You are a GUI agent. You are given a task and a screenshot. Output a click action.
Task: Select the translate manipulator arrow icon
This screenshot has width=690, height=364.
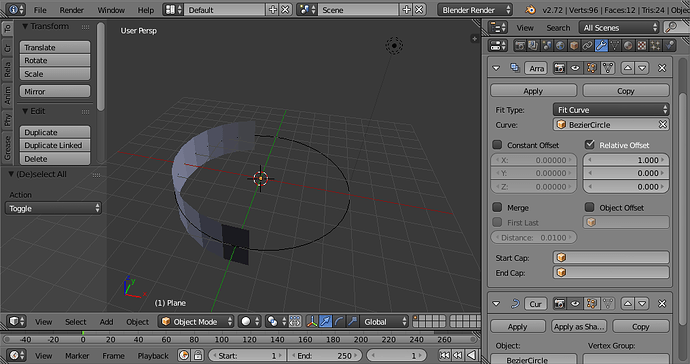pyautogui.click(x=326, y=322)
